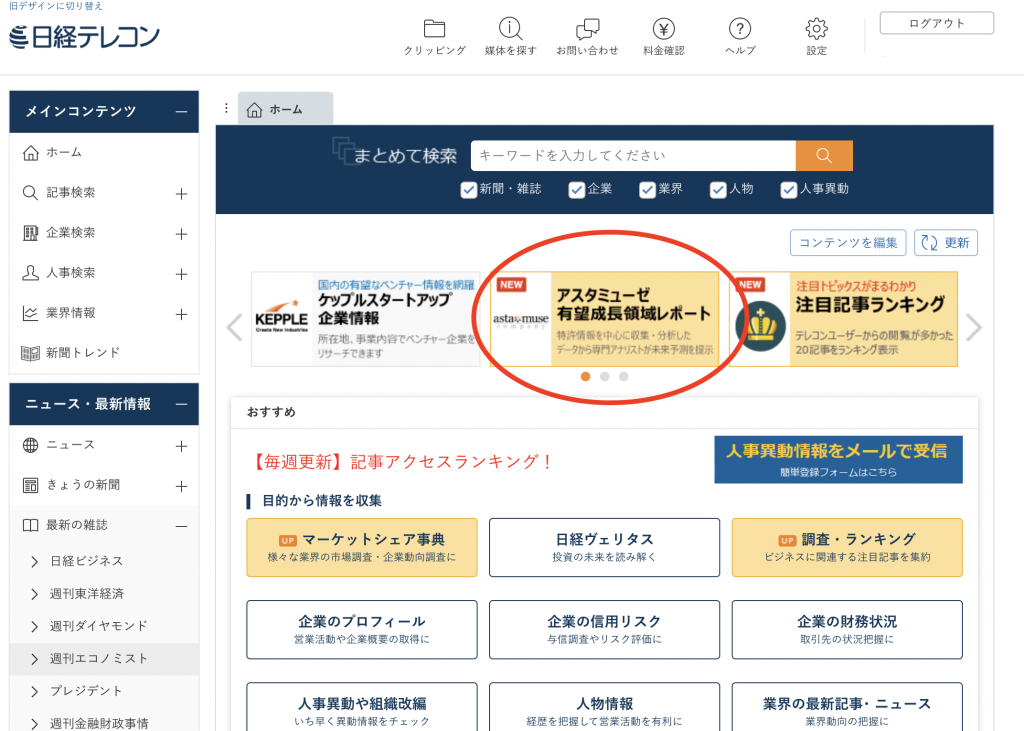Viewport: 1024px width, 731px height.
Task: Click the crown icon in ranking banner
Action: [x=760, y=326]
